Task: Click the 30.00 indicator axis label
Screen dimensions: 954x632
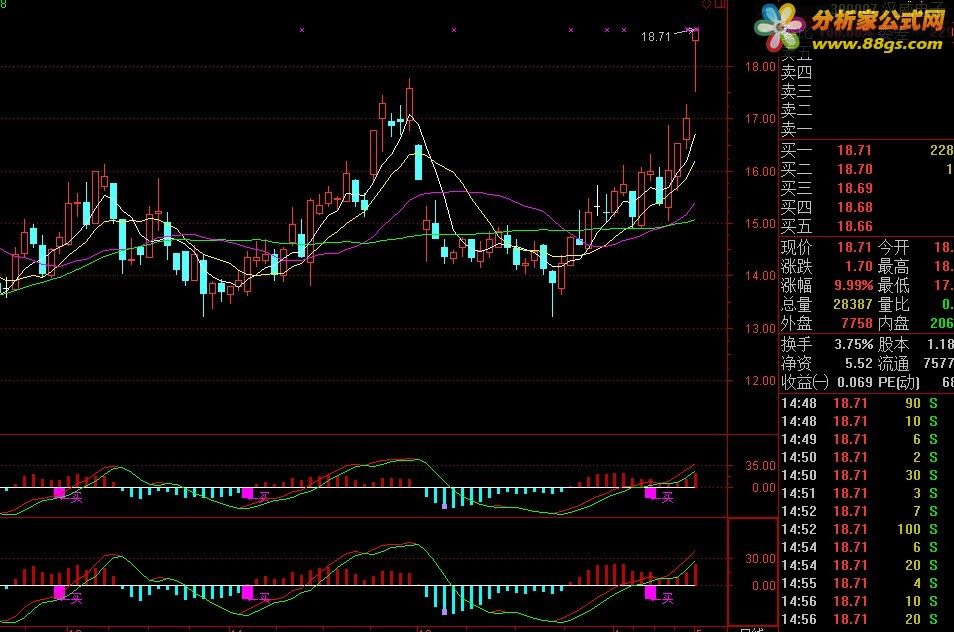Action: (x=760, y=558)
